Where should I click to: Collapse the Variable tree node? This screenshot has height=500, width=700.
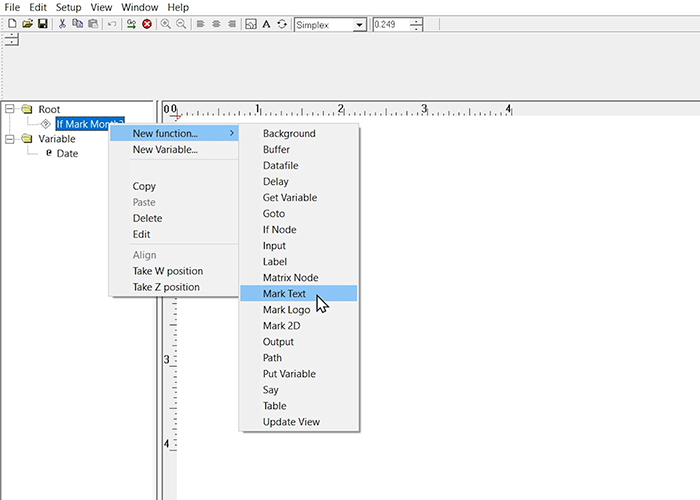(x=9, y=139)
